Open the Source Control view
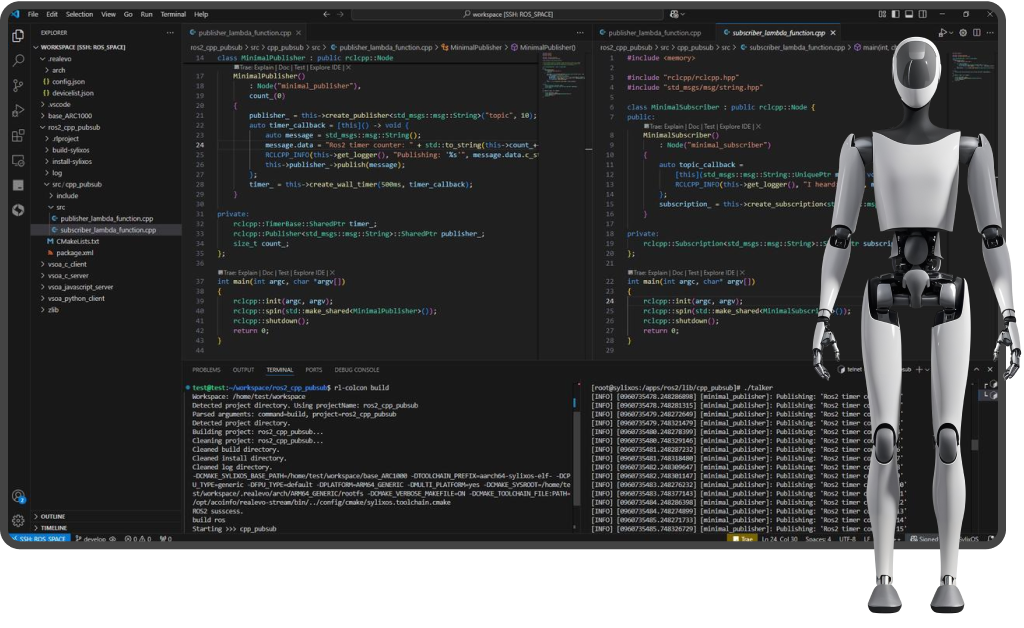Viewport: 1024px width, 628px height. [x=18, y=85]
